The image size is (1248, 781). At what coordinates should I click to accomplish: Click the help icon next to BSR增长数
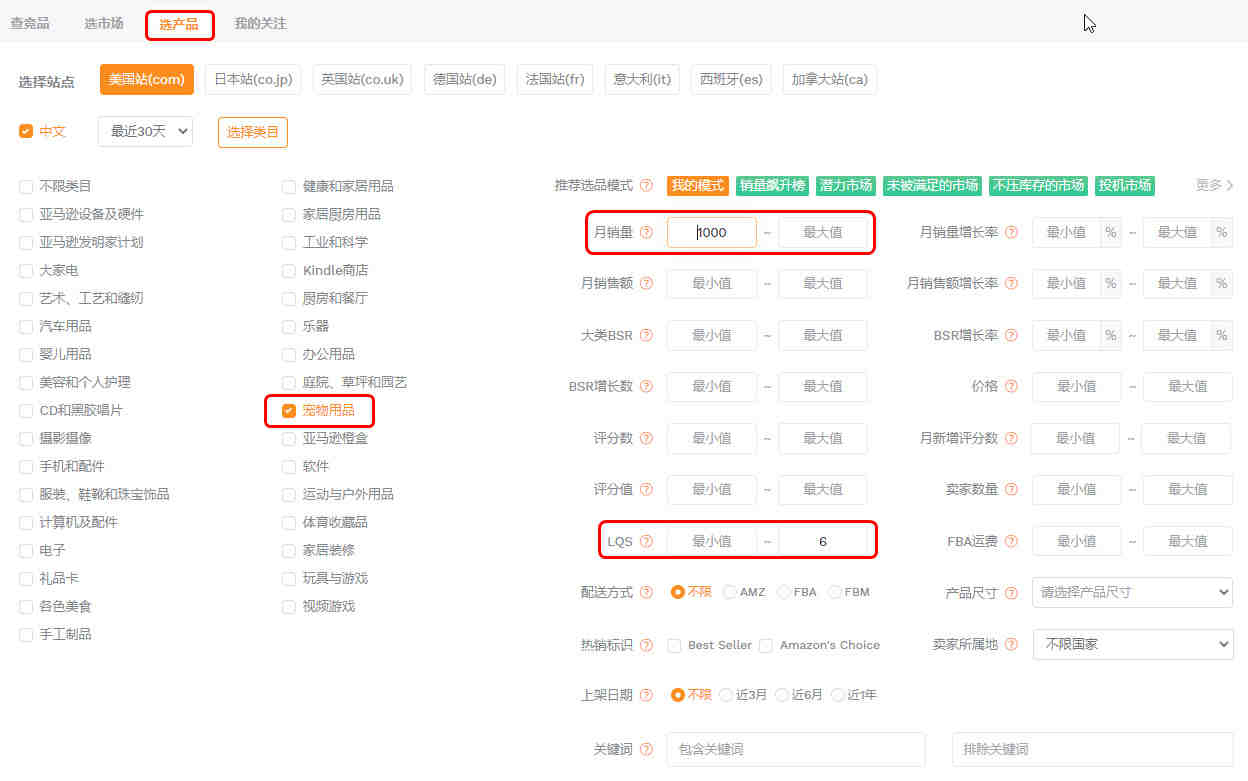click(x=646, y=386)
